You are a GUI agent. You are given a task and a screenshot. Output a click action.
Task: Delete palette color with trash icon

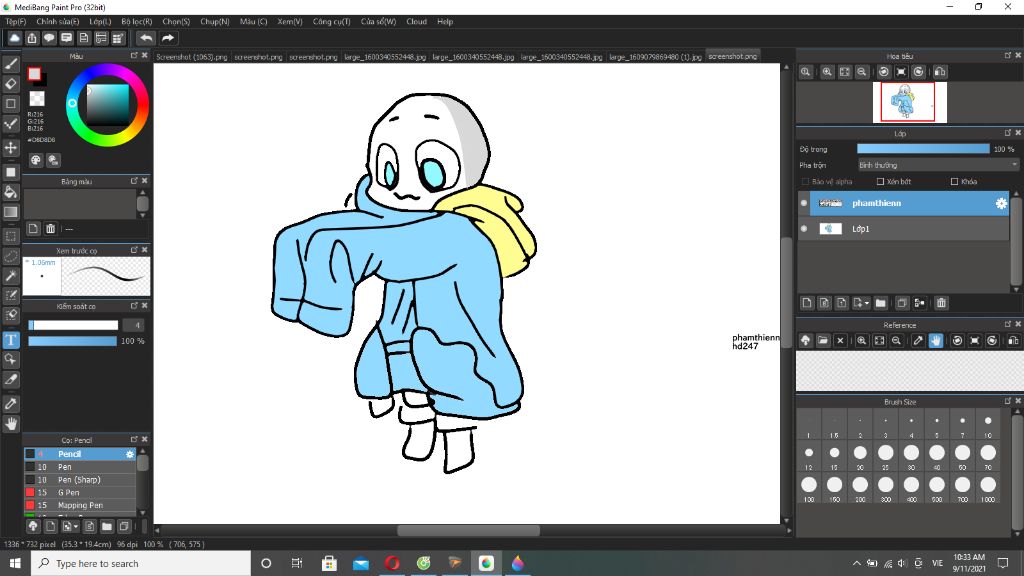[x=50, y=229]
